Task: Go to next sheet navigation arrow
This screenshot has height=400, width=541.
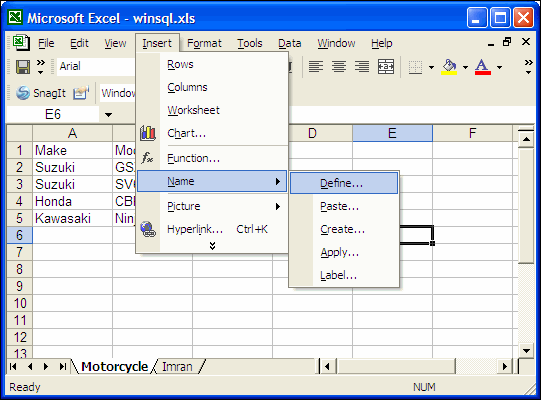Action: tap(46, 367)
